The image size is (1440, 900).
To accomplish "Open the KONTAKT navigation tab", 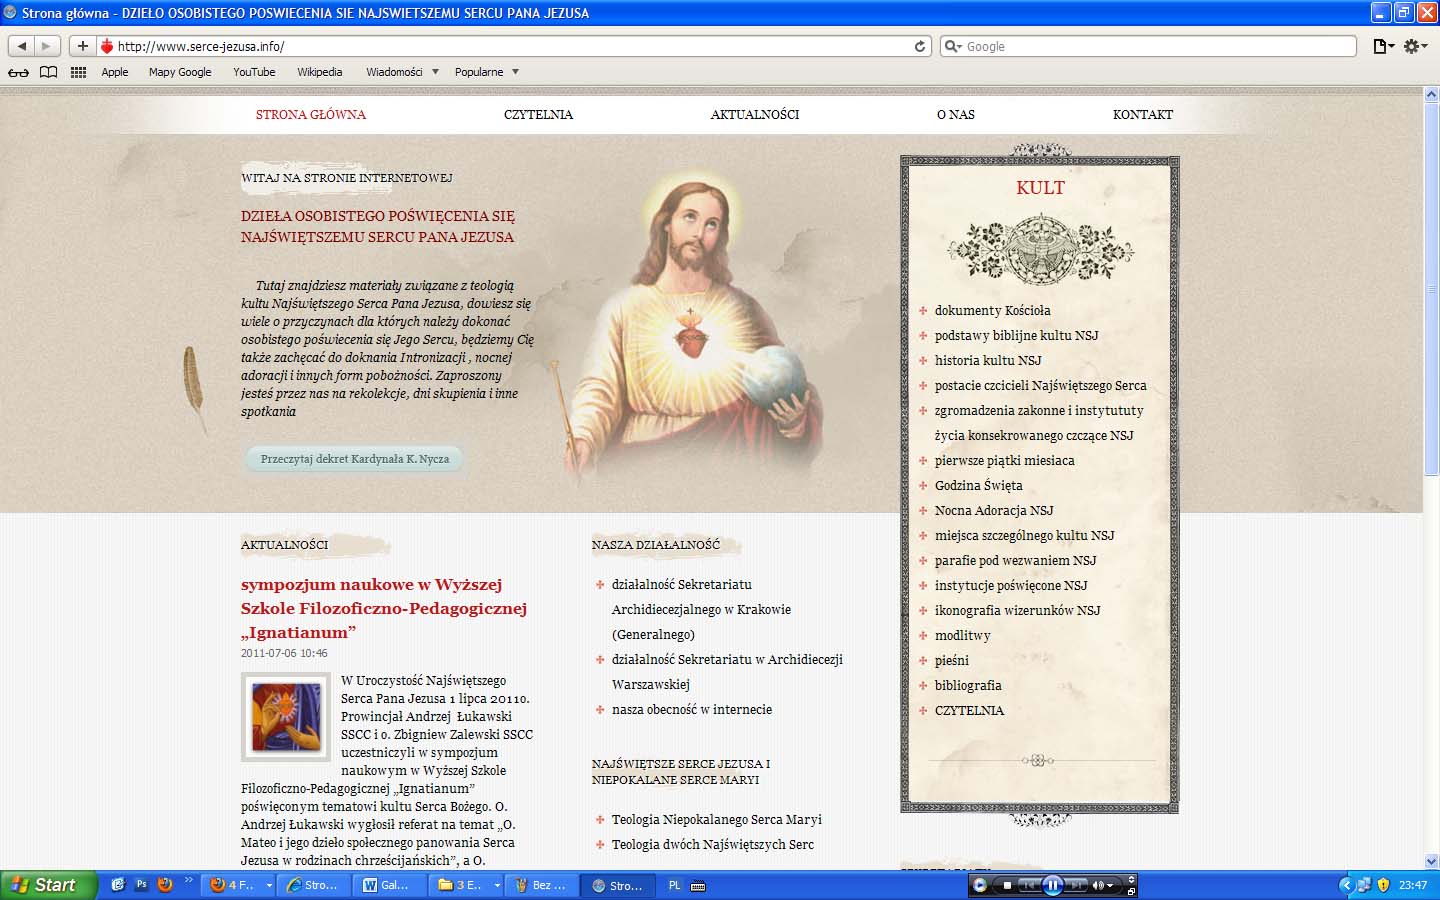I will tap(1142, 115).
